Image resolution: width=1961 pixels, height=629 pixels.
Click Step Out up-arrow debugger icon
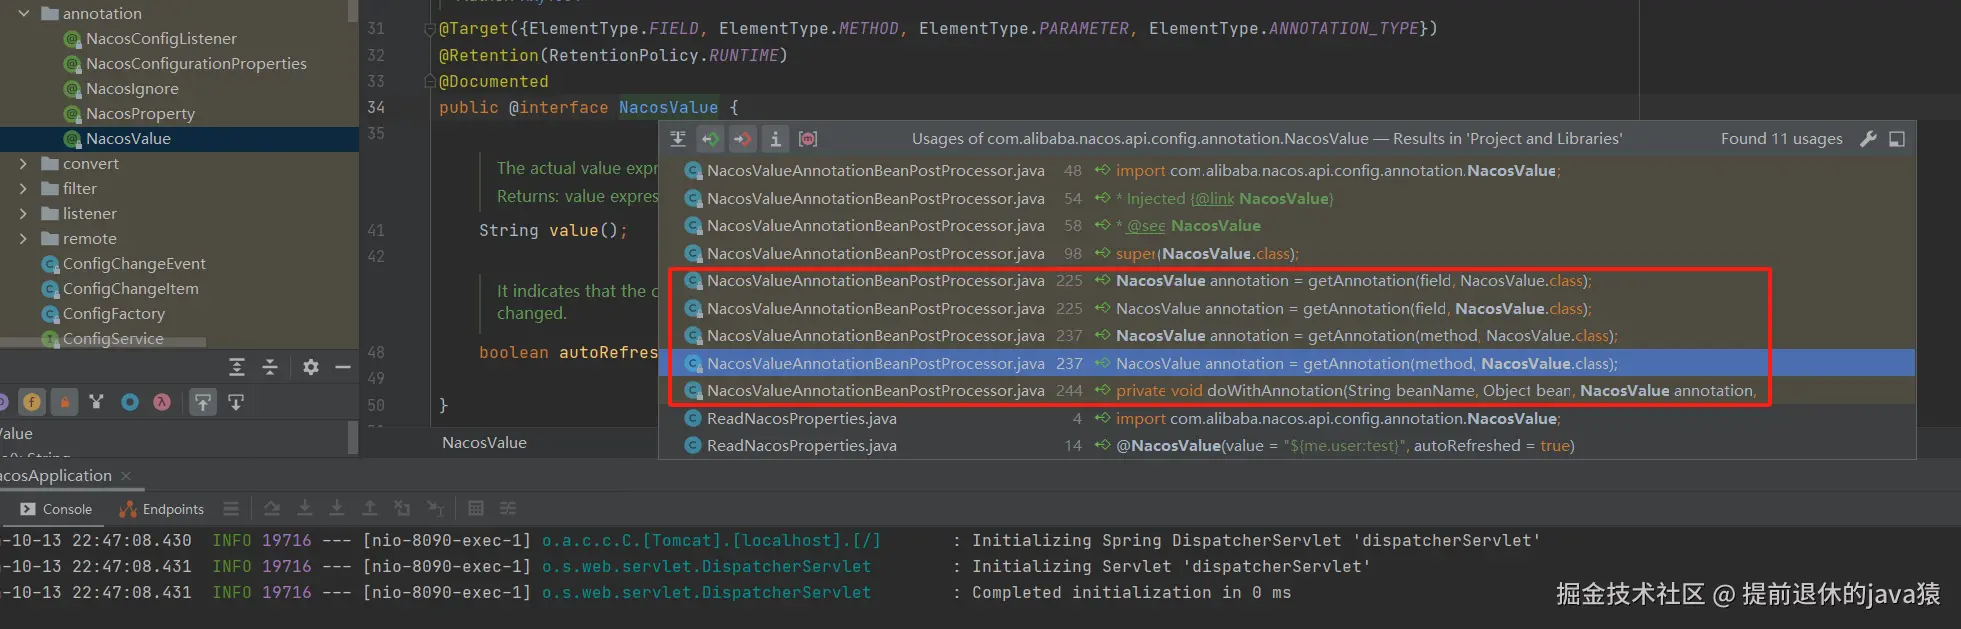[369, 509]
